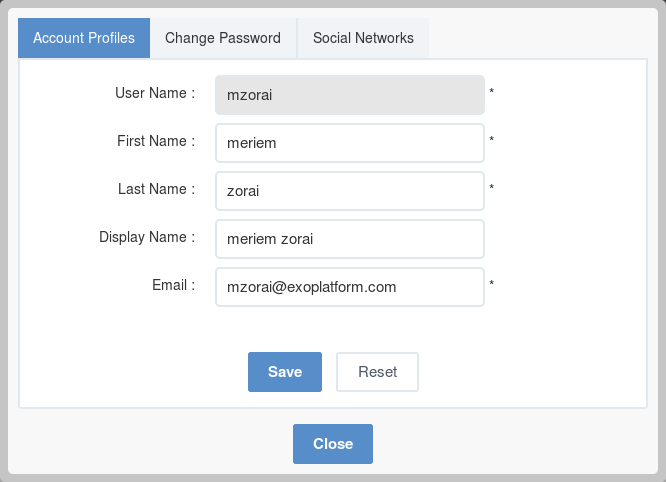Select the Email input field
The height and width of the screenshot is (482, 666).
[350, 287]
